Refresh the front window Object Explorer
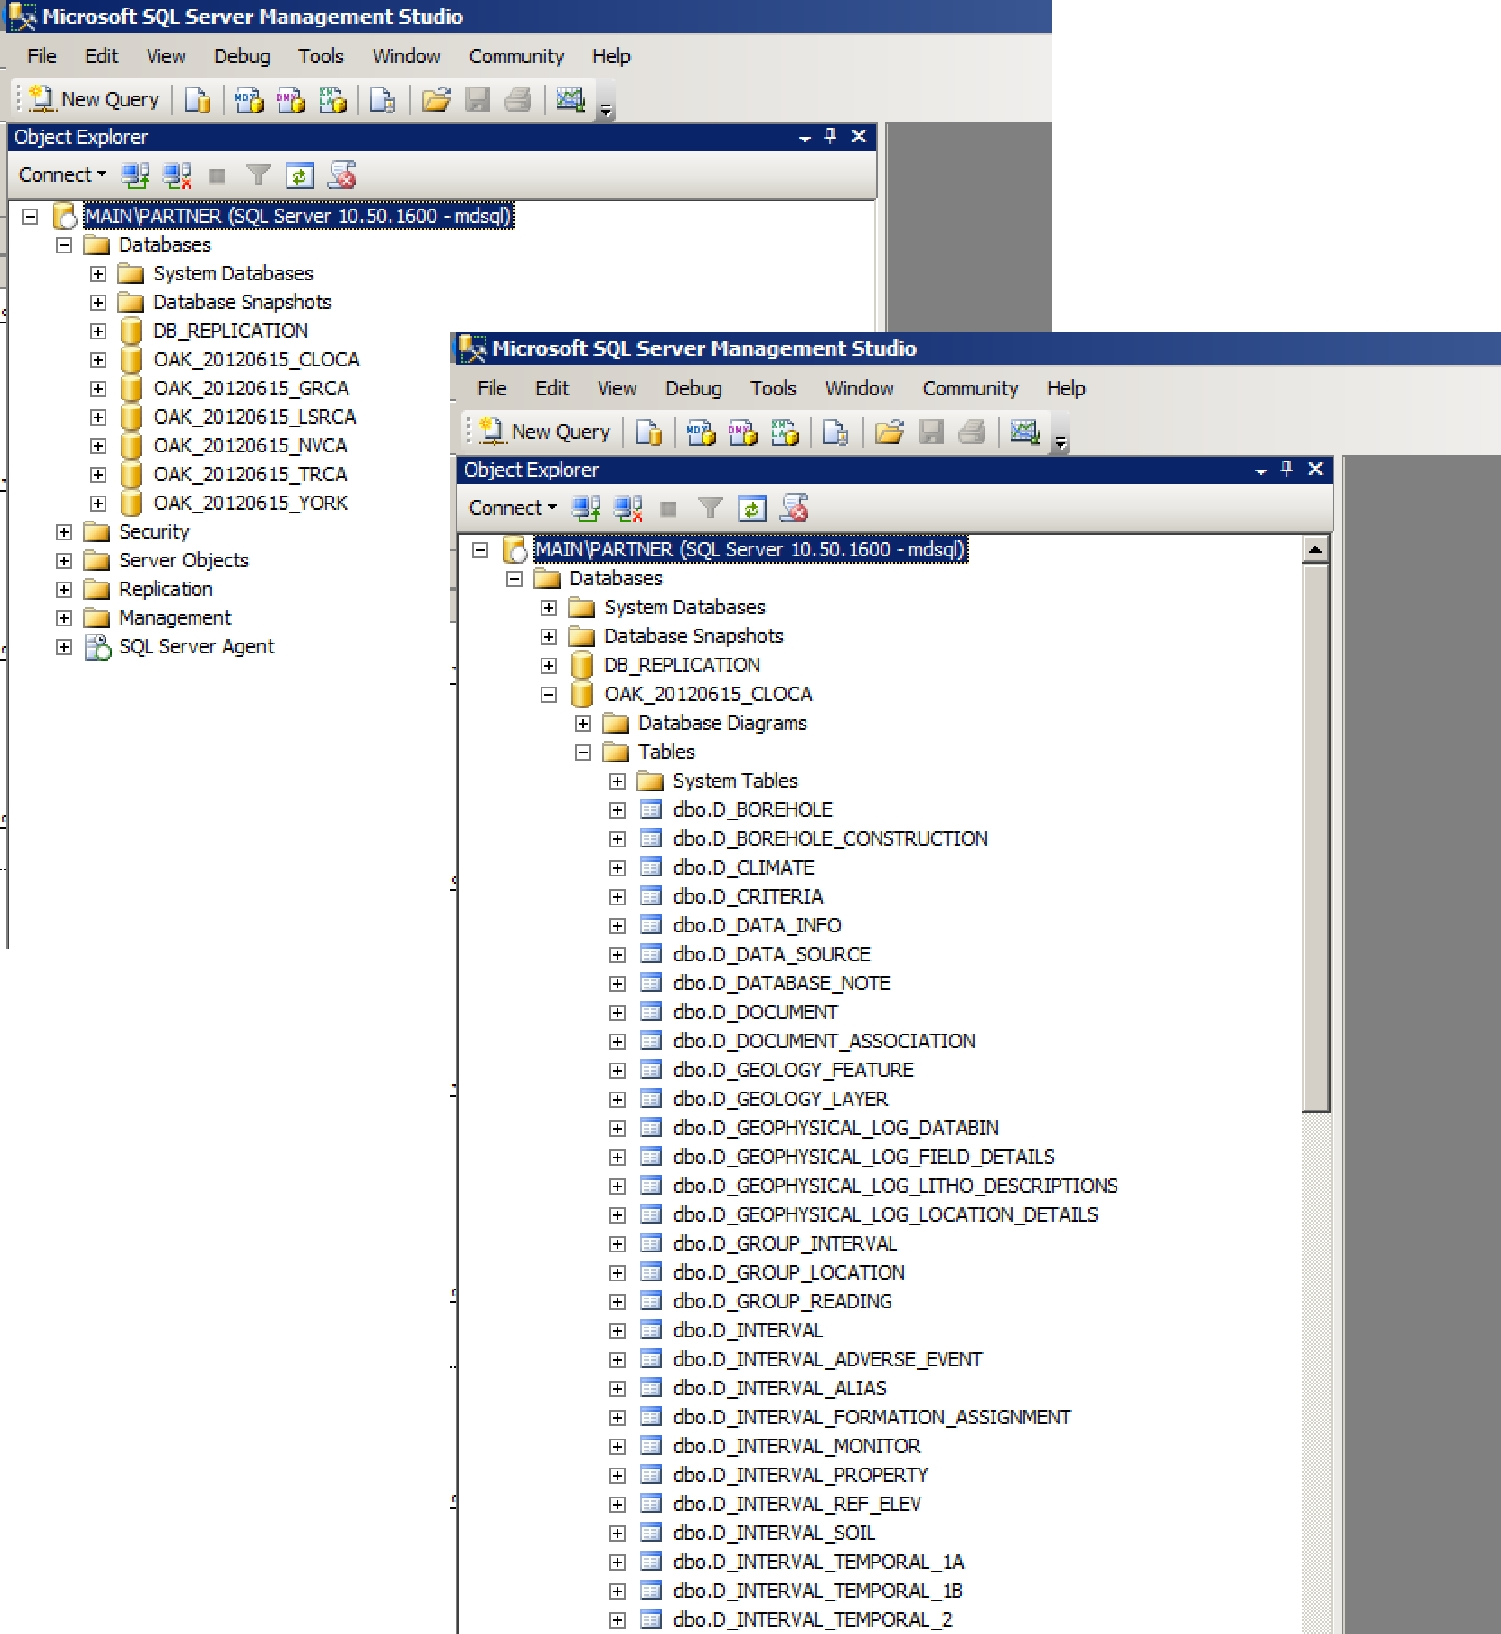Screen dimensions: 1501x1634 (752, 508)
